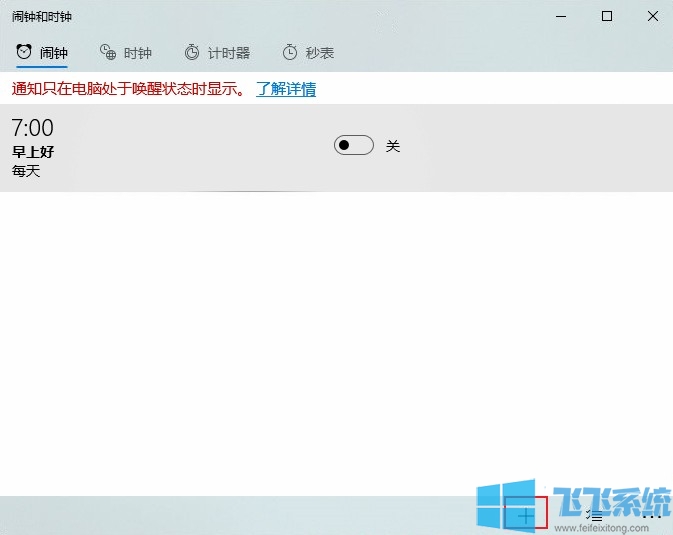673x535 pixels.
Task: Minimize the 闹钟和时钟 window
Action: tap(561, 16)
